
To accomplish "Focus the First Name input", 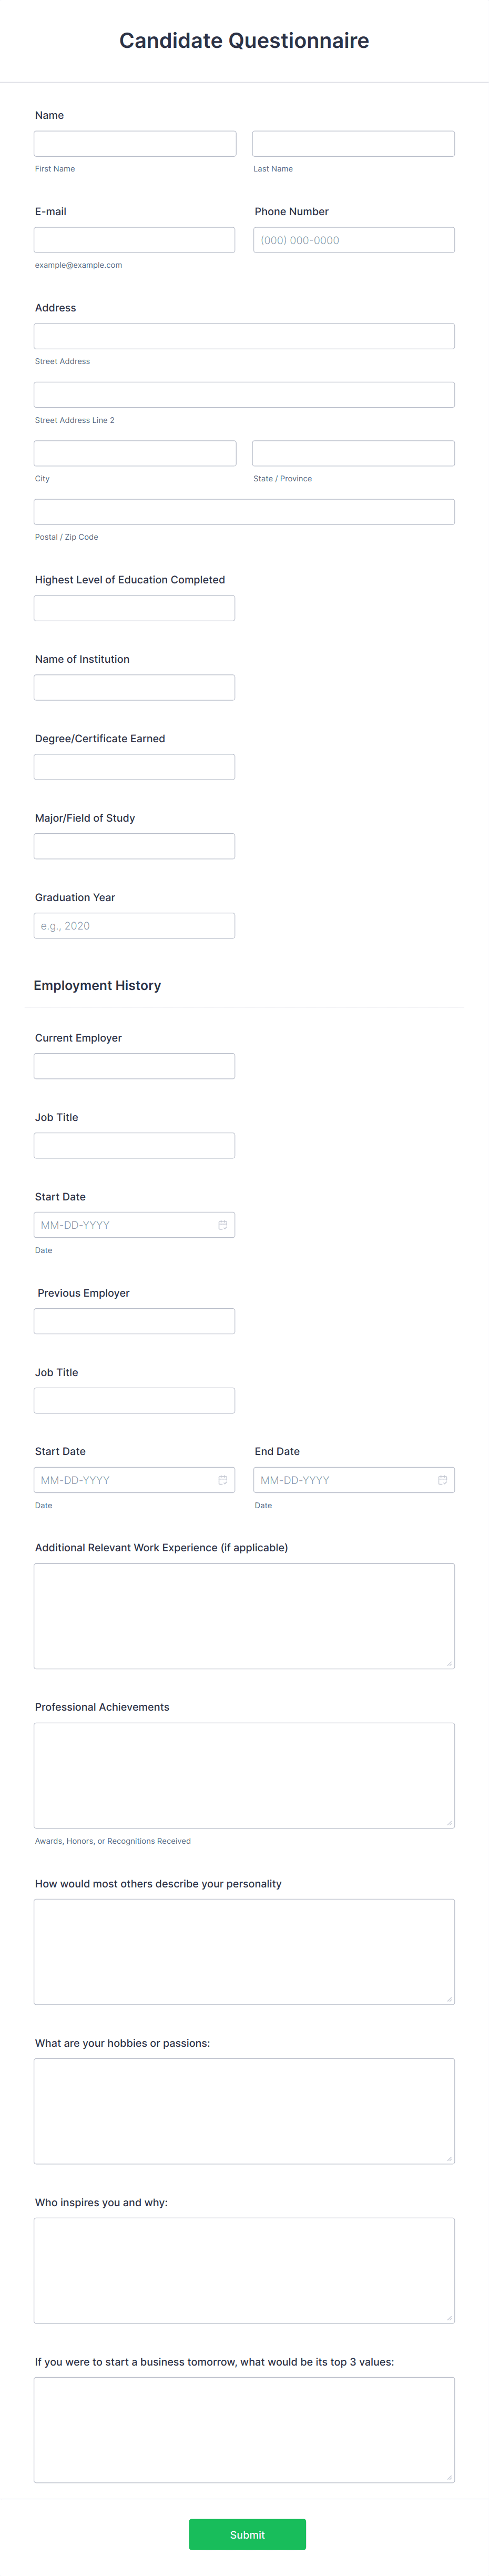I will pyautogui.click(x=135, y=144).
